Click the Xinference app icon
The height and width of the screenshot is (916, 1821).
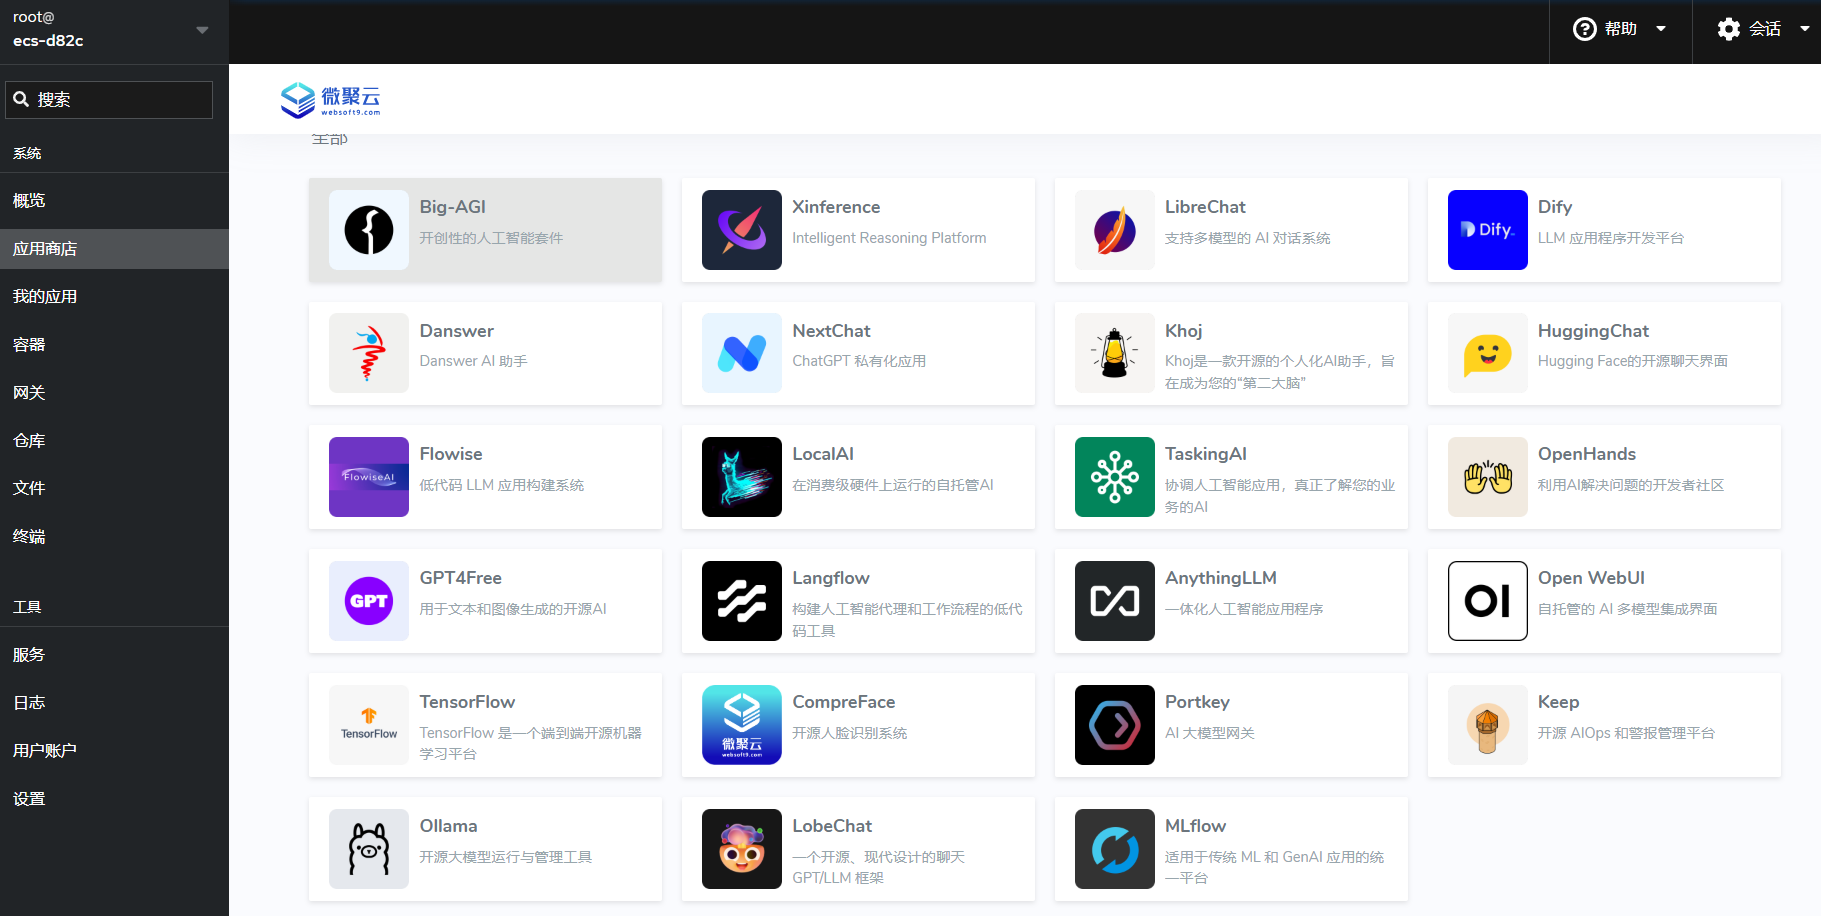coord(742,230)
